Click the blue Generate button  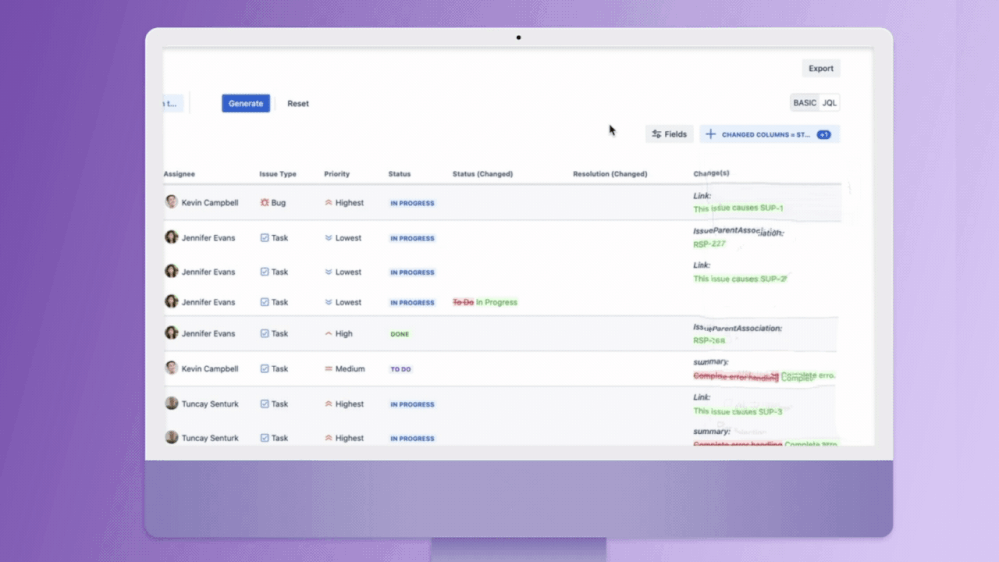245,103
